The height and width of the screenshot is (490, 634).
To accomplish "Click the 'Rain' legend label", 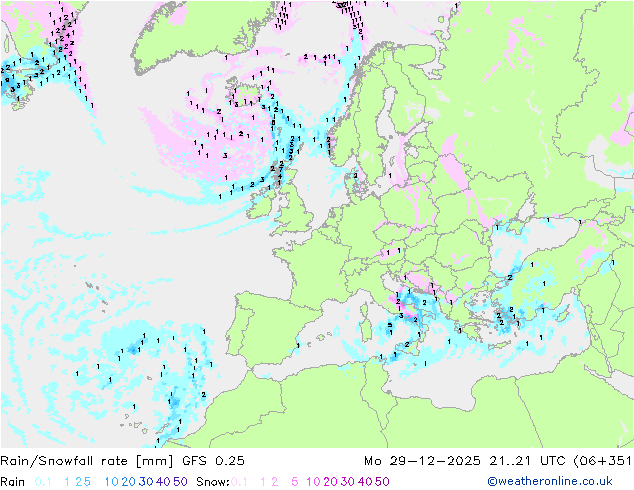I will 13,482.
